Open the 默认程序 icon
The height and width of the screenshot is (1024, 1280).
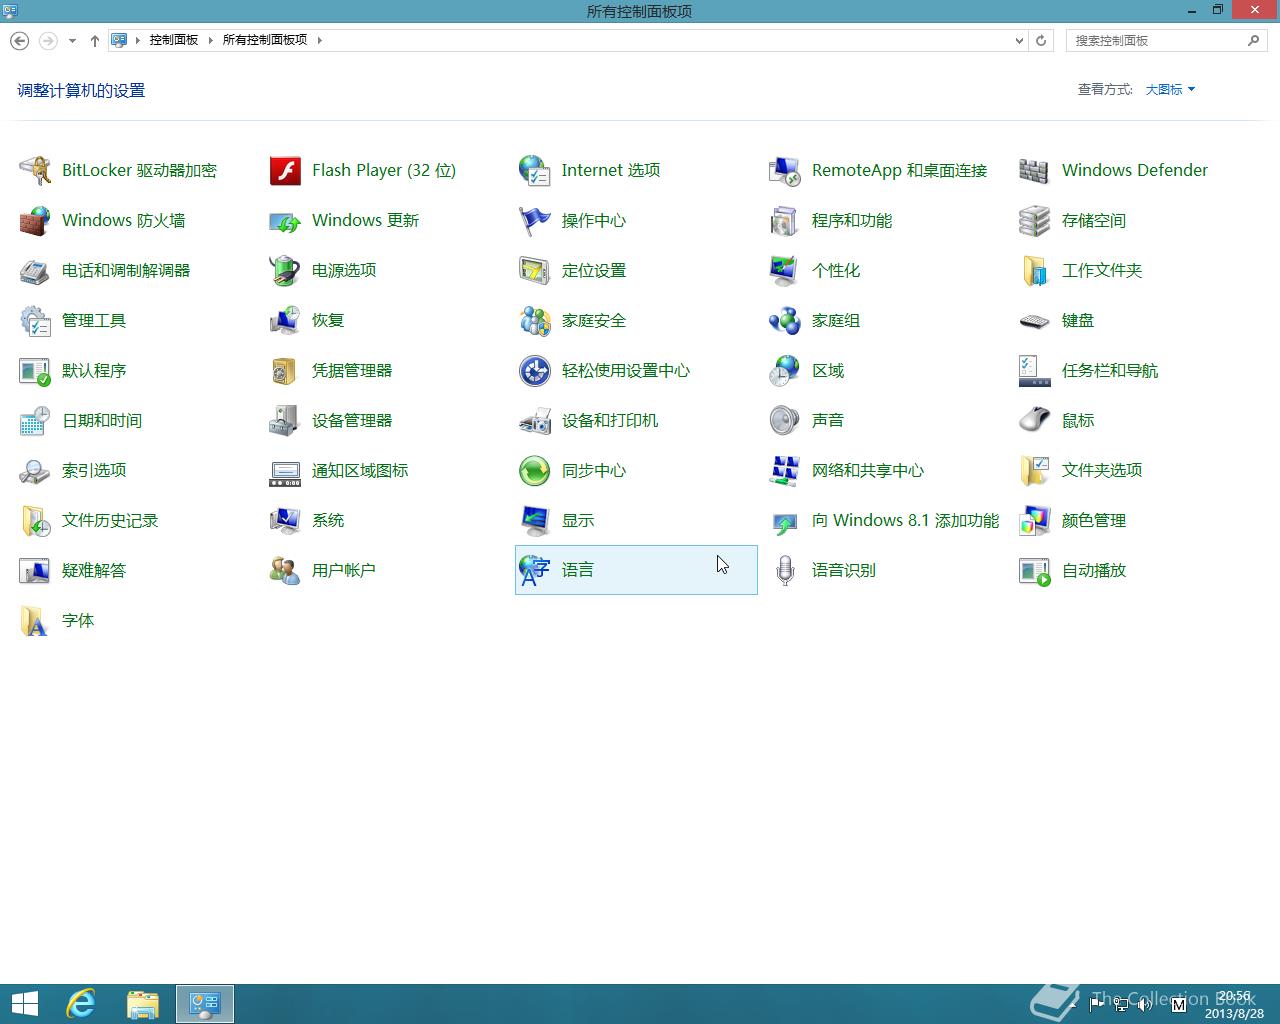click(35, 370)
